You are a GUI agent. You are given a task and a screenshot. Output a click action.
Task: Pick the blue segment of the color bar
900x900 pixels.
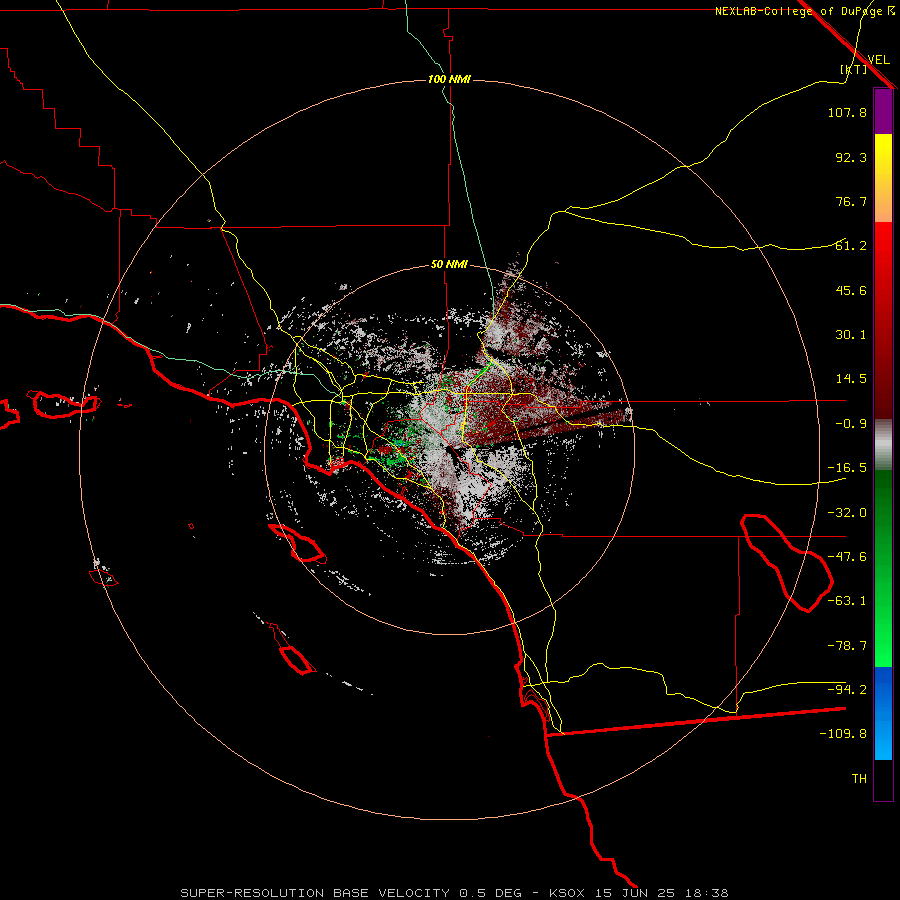[883, 713]
